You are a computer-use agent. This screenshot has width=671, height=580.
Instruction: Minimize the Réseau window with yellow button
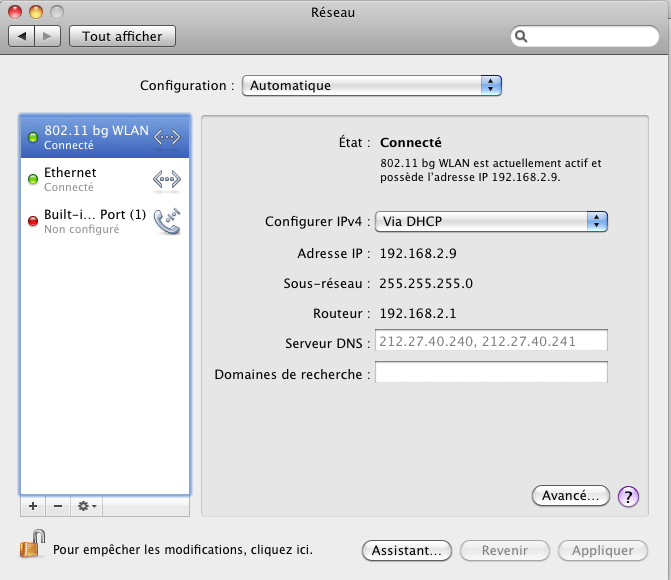click(36, 12)
